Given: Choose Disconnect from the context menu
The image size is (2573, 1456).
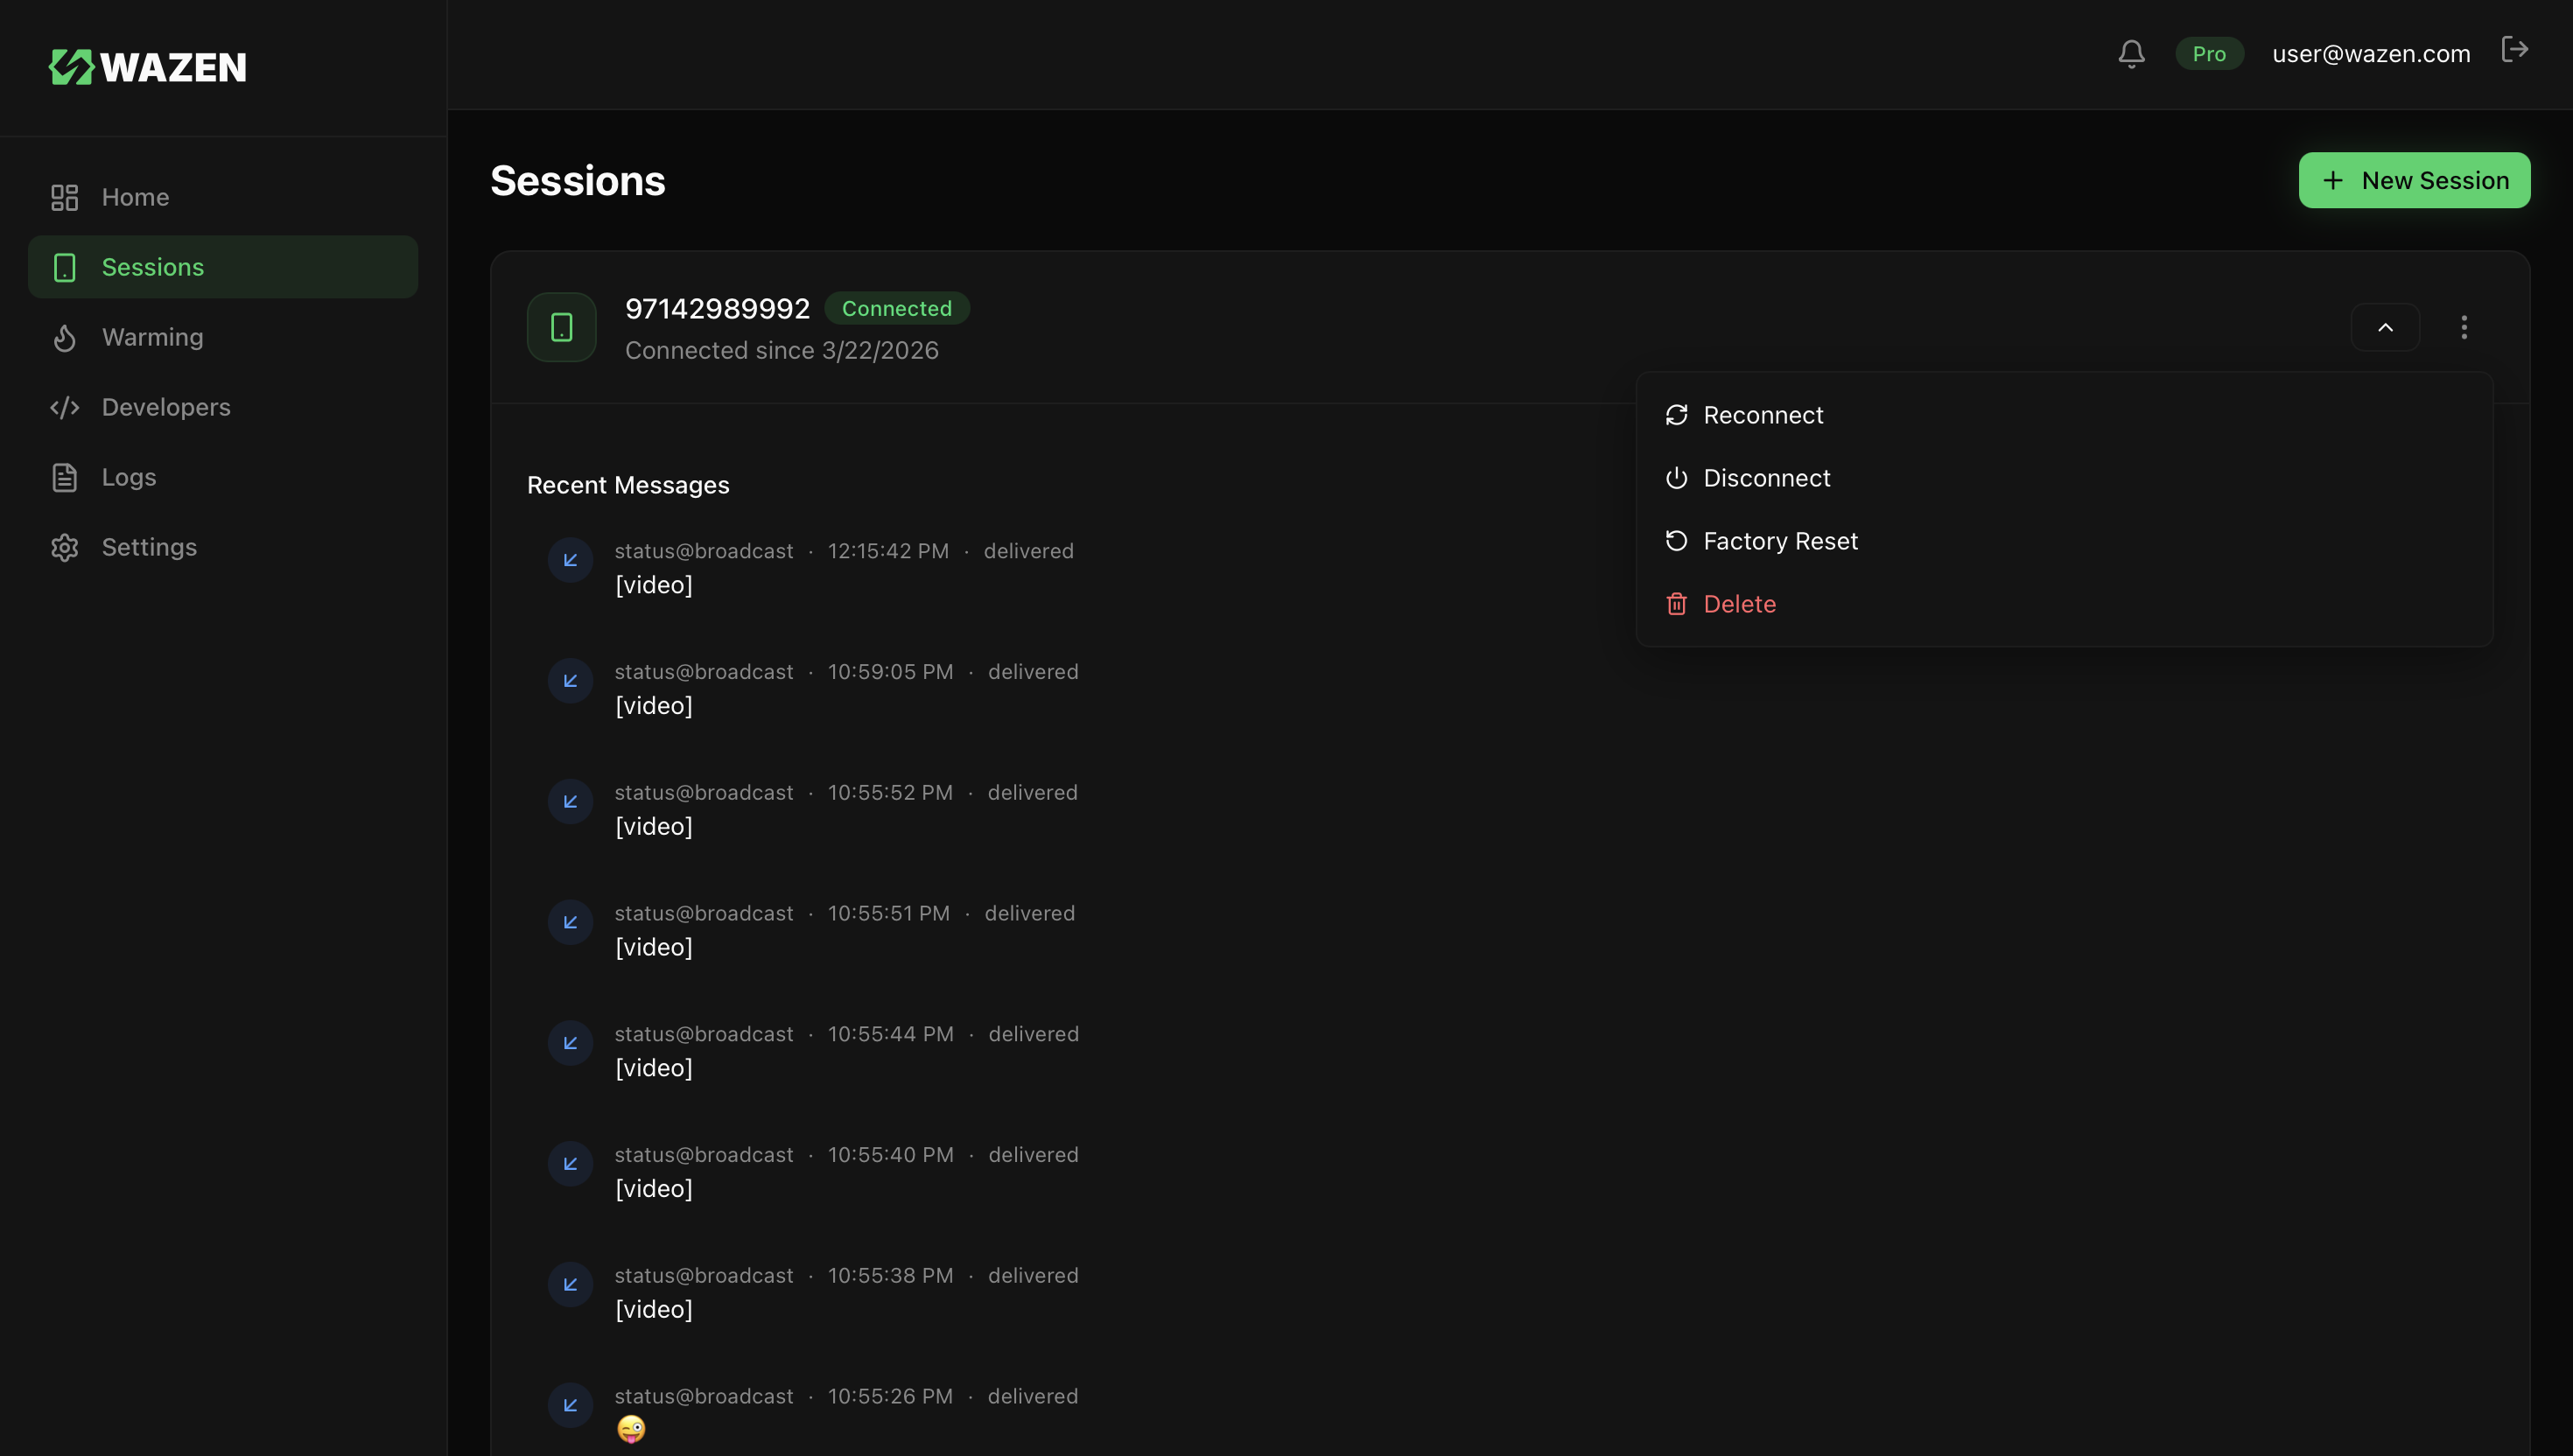Looking at the screenshot, I should pyautogui.click(x=1767, y=478).
